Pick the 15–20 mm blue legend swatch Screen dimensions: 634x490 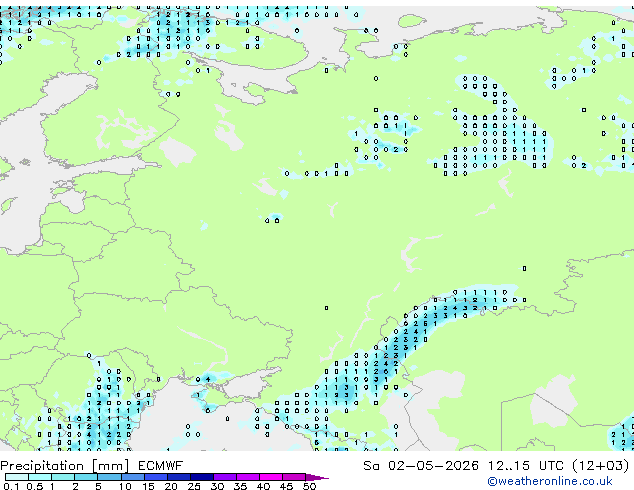click(156, 477)
